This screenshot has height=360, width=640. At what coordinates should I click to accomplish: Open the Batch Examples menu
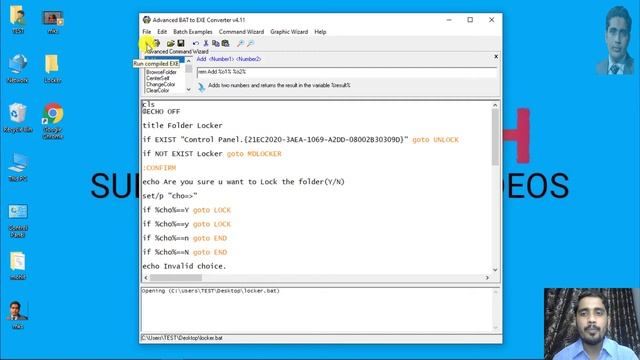pos(193,31)
